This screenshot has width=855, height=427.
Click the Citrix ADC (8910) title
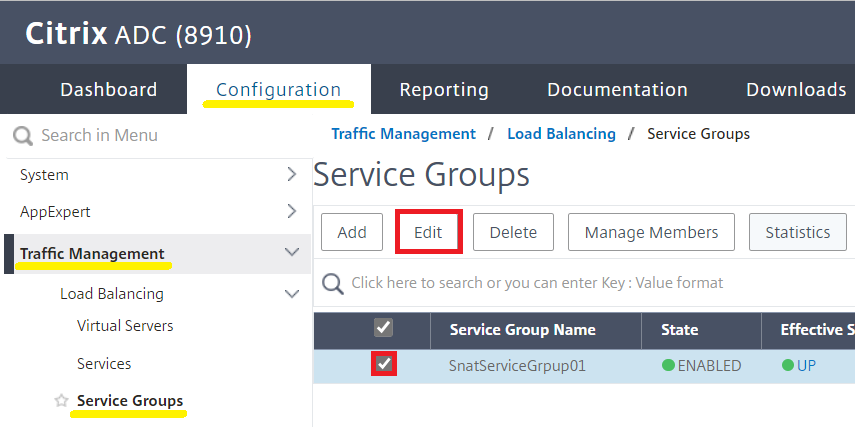click(139, 34)
